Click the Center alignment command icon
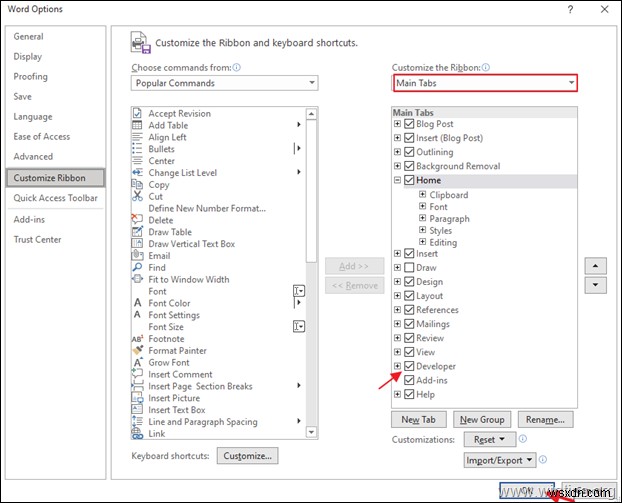Screen dimensions: 622x503 point(137,161)
